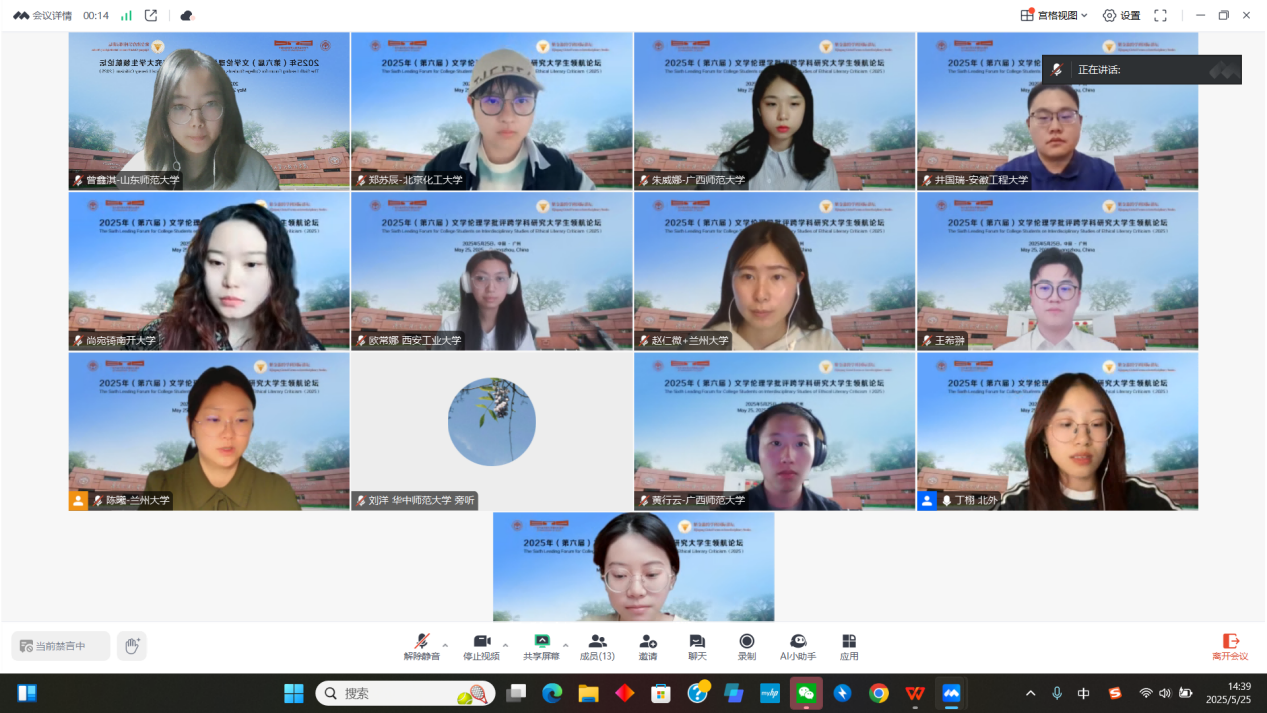The height and width of the screenshot is (713, 1267).
Task: Open the 共享屏幕 screen share icon
Action: tap(541, 646)
